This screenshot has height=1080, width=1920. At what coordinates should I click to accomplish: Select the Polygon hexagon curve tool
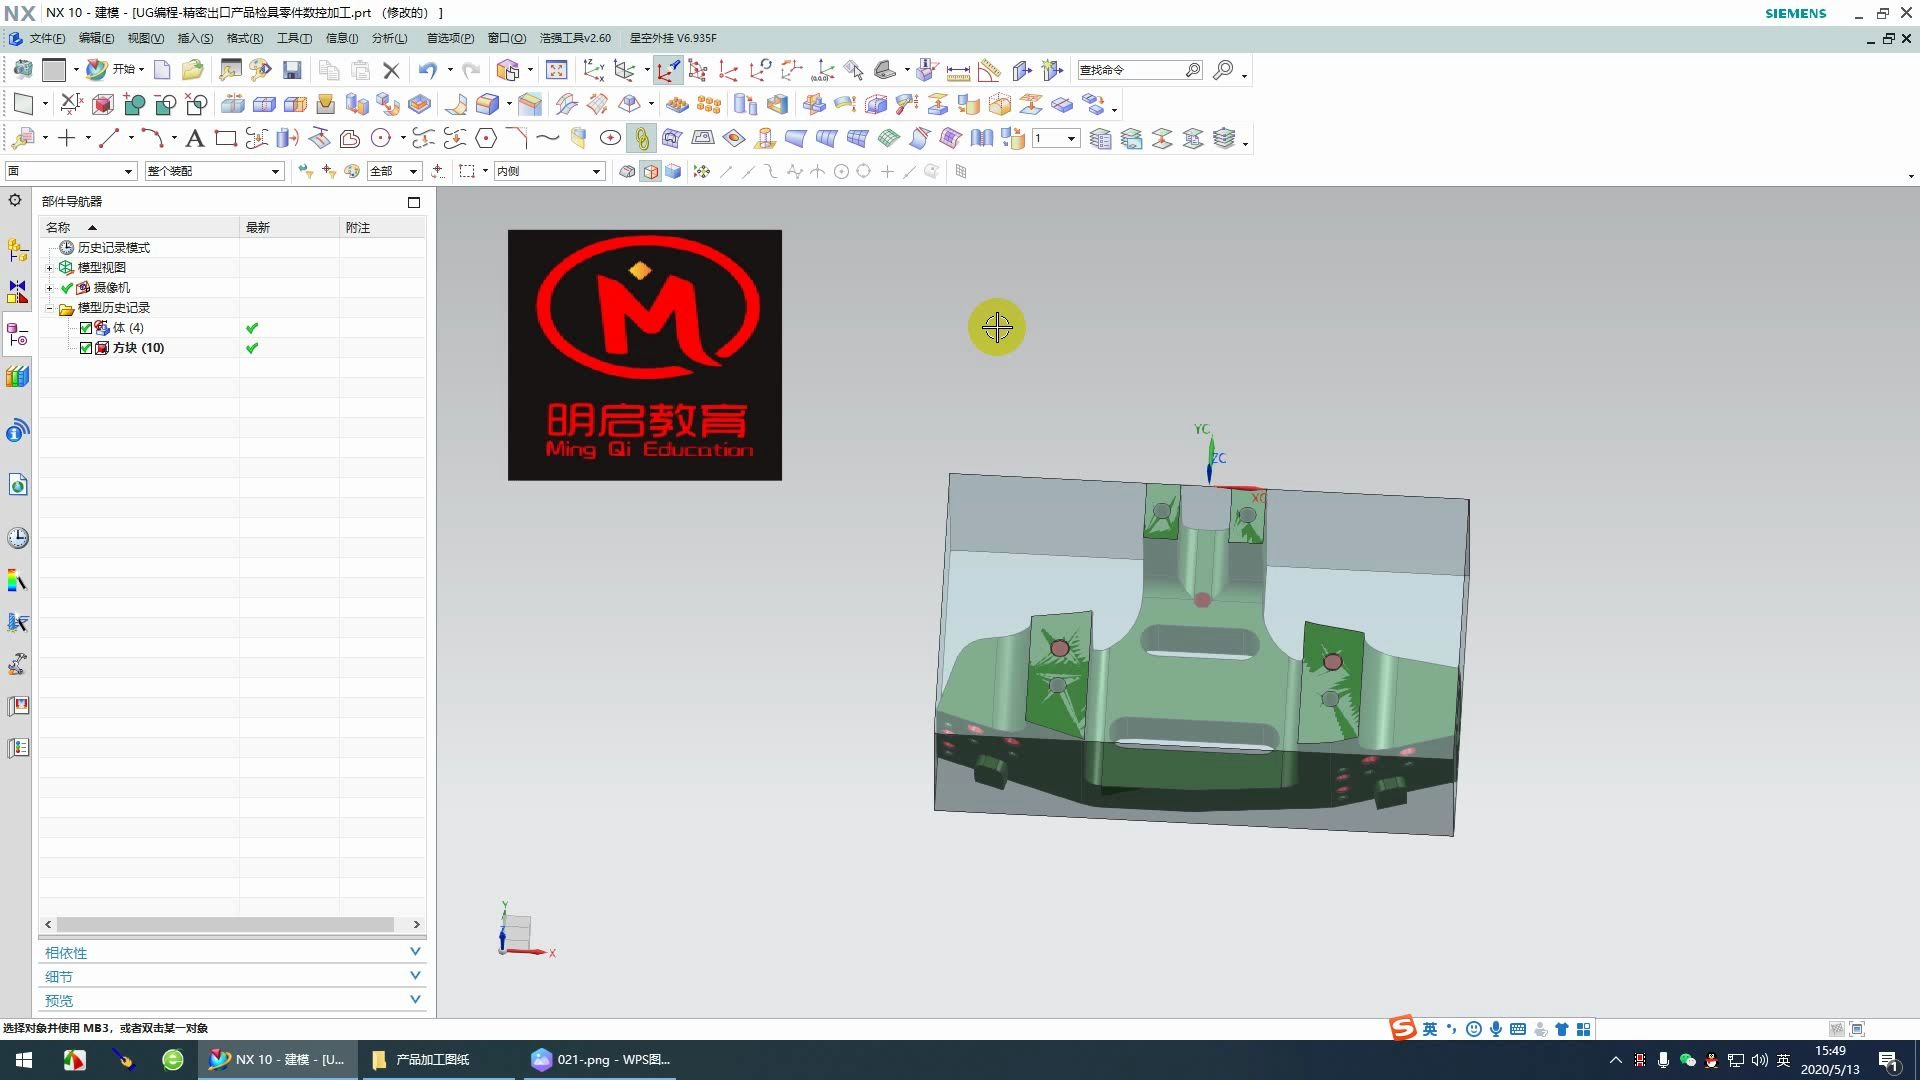point(486,138)
